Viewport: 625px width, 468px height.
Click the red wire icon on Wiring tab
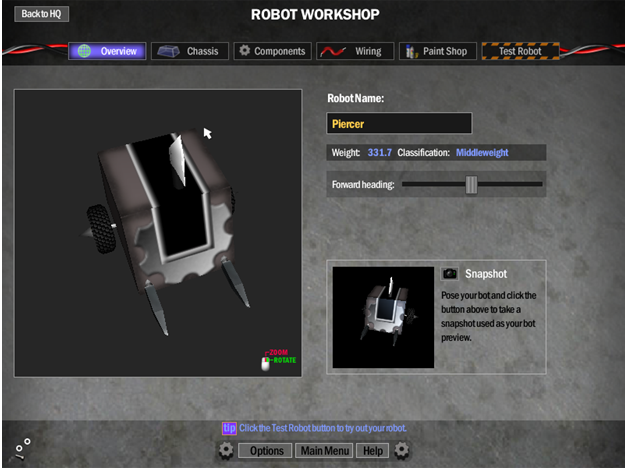[333, 51]
